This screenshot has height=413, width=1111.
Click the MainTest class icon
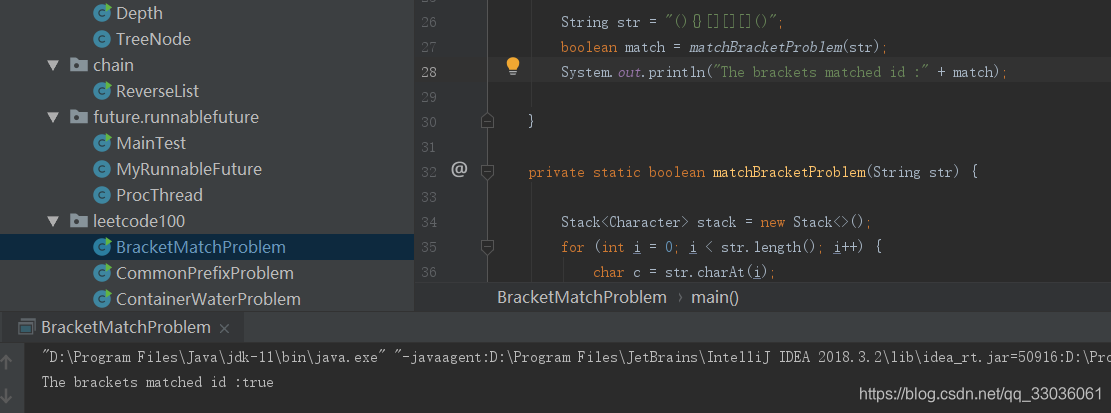click(x=103, y=143)
